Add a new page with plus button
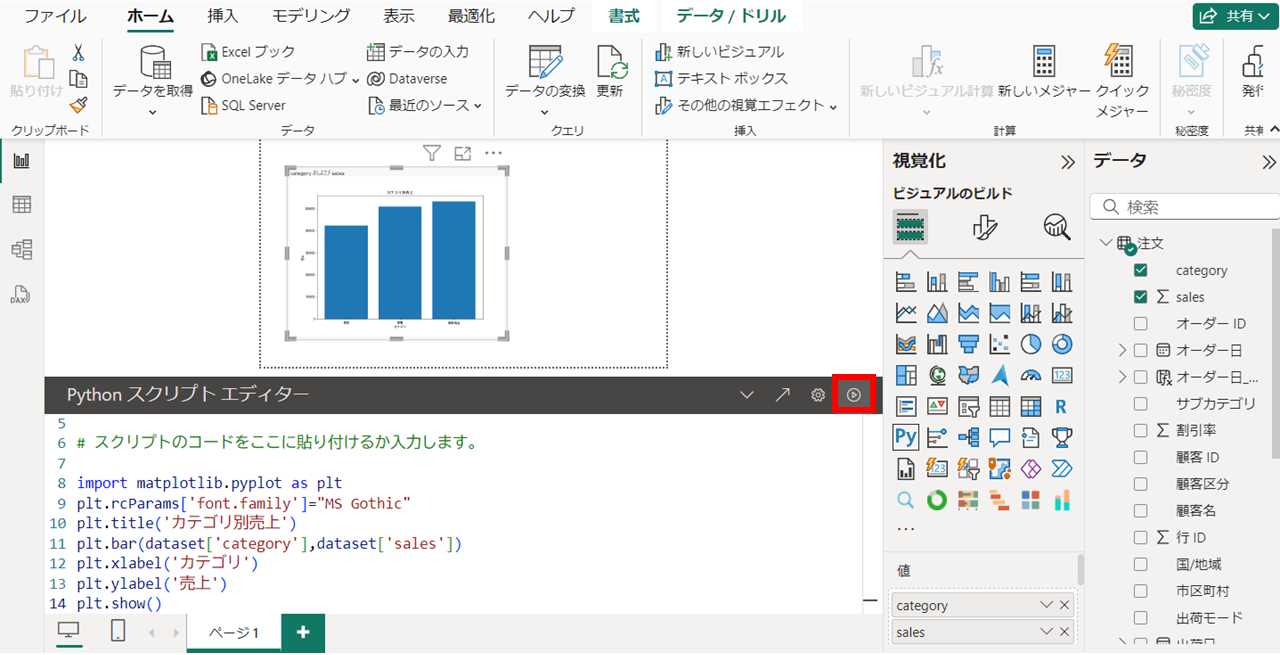1280x655 pixels. coord(303,632)
